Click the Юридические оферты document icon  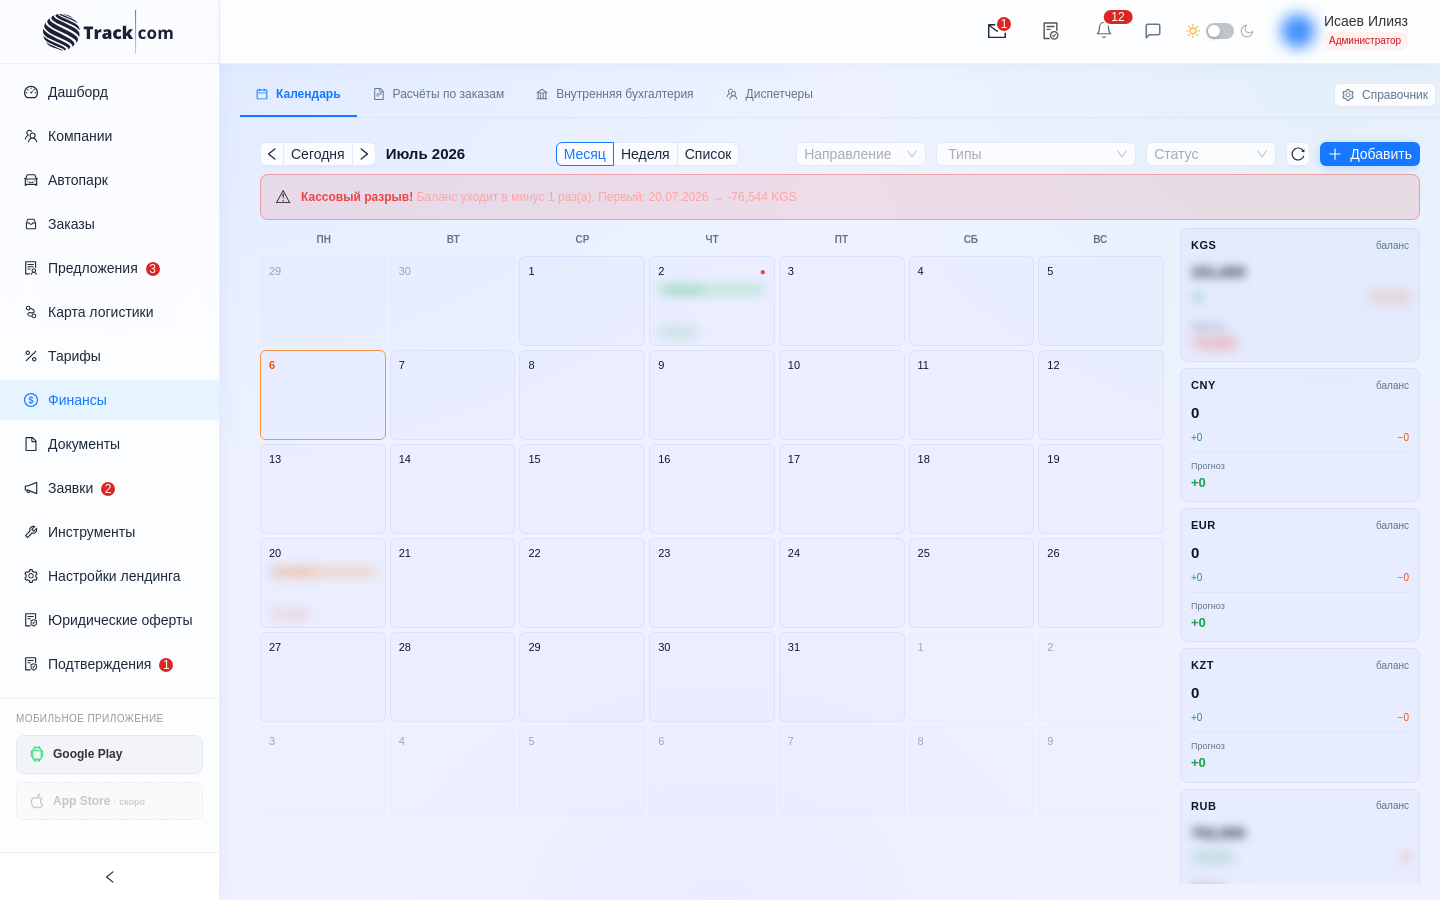tap(31, 620)
